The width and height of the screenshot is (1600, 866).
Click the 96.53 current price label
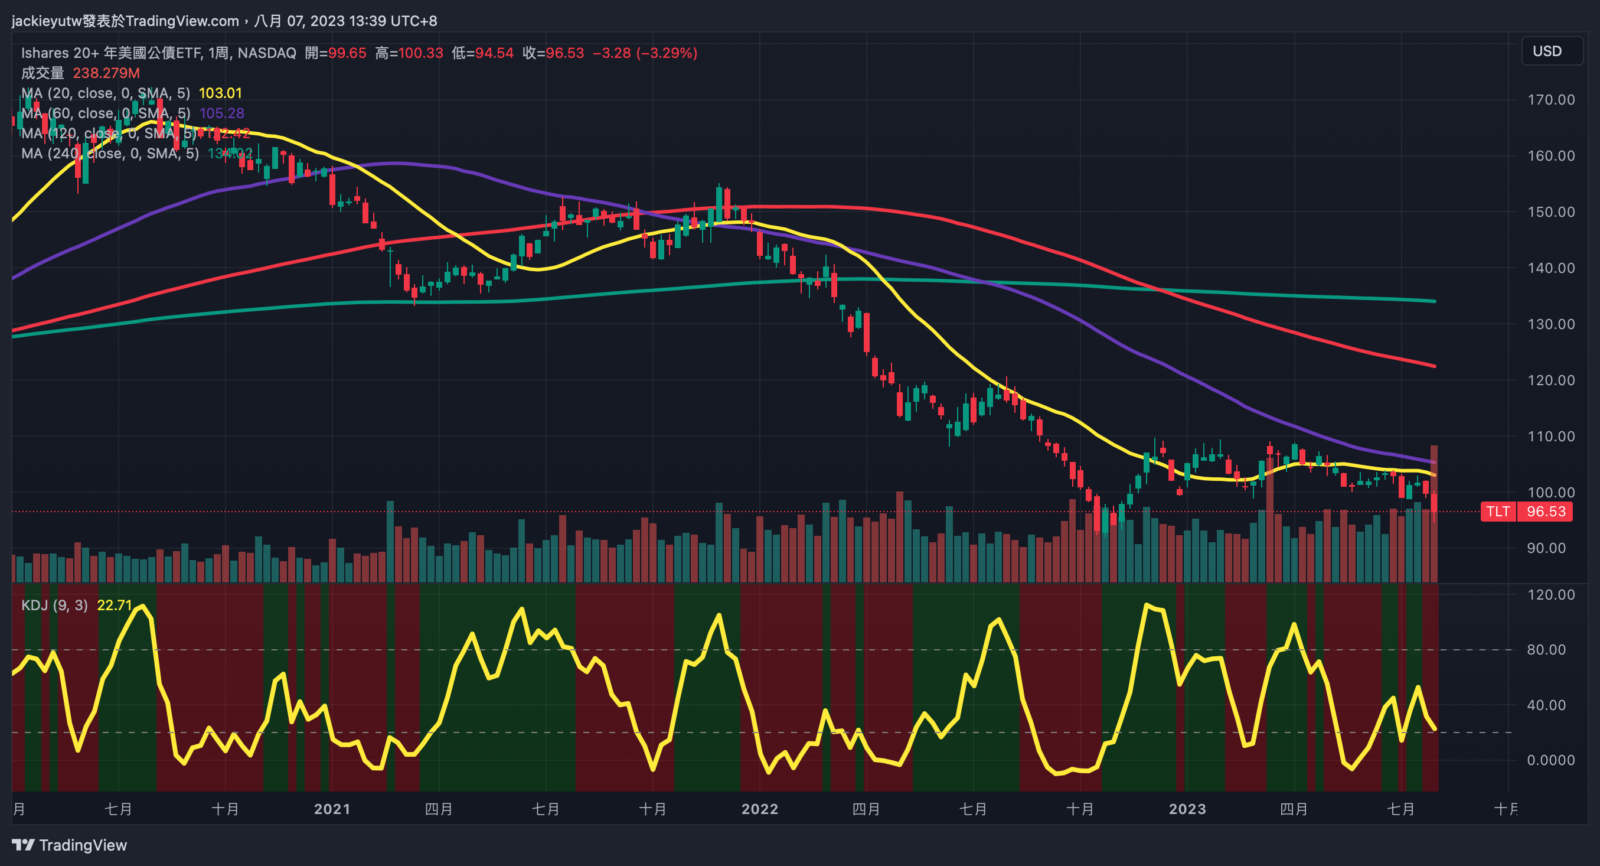[1545, 512]
